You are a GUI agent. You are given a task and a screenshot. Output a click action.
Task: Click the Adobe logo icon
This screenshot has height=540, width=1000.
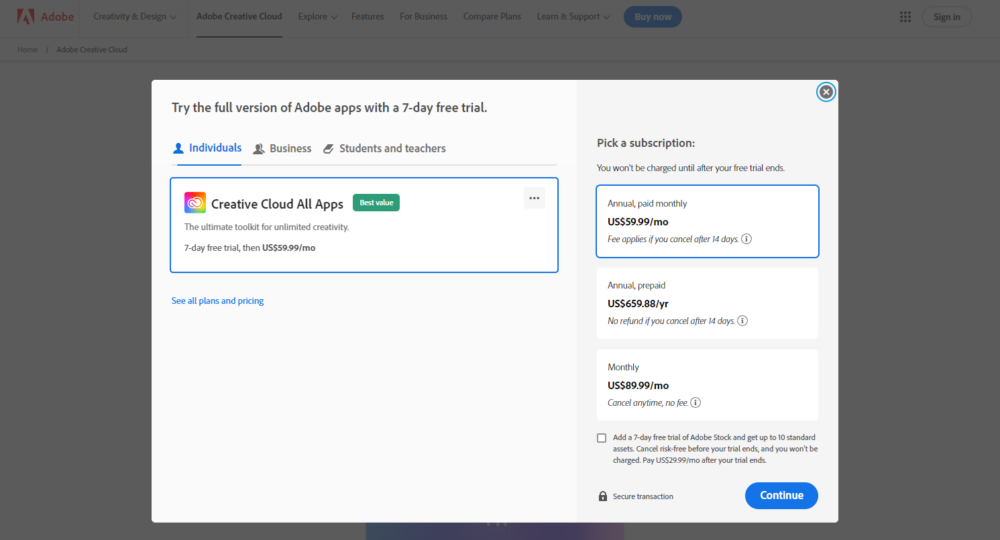coord(26,17)
